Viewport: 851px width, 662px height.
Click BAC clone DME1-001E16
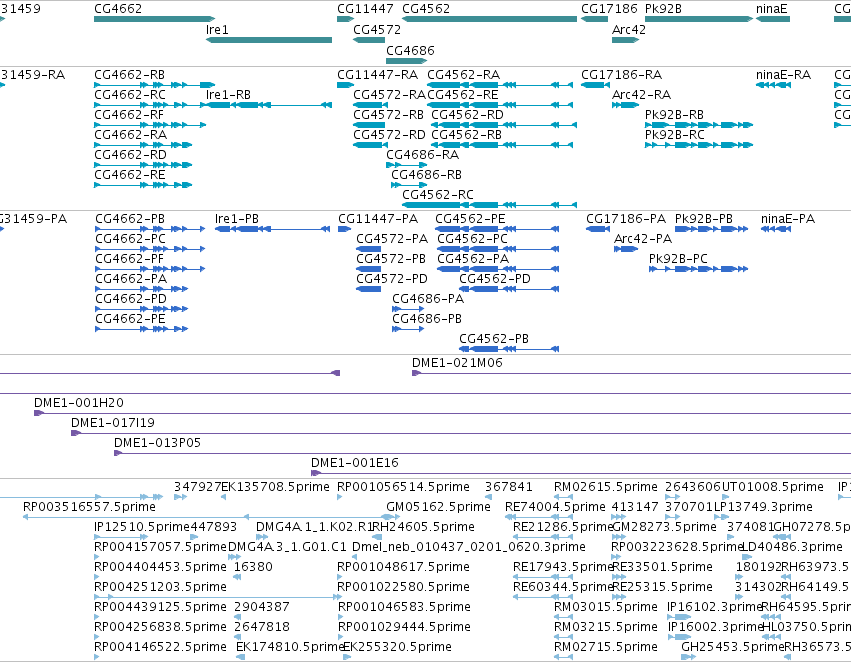pyautogui.click(x=355, y=463)
